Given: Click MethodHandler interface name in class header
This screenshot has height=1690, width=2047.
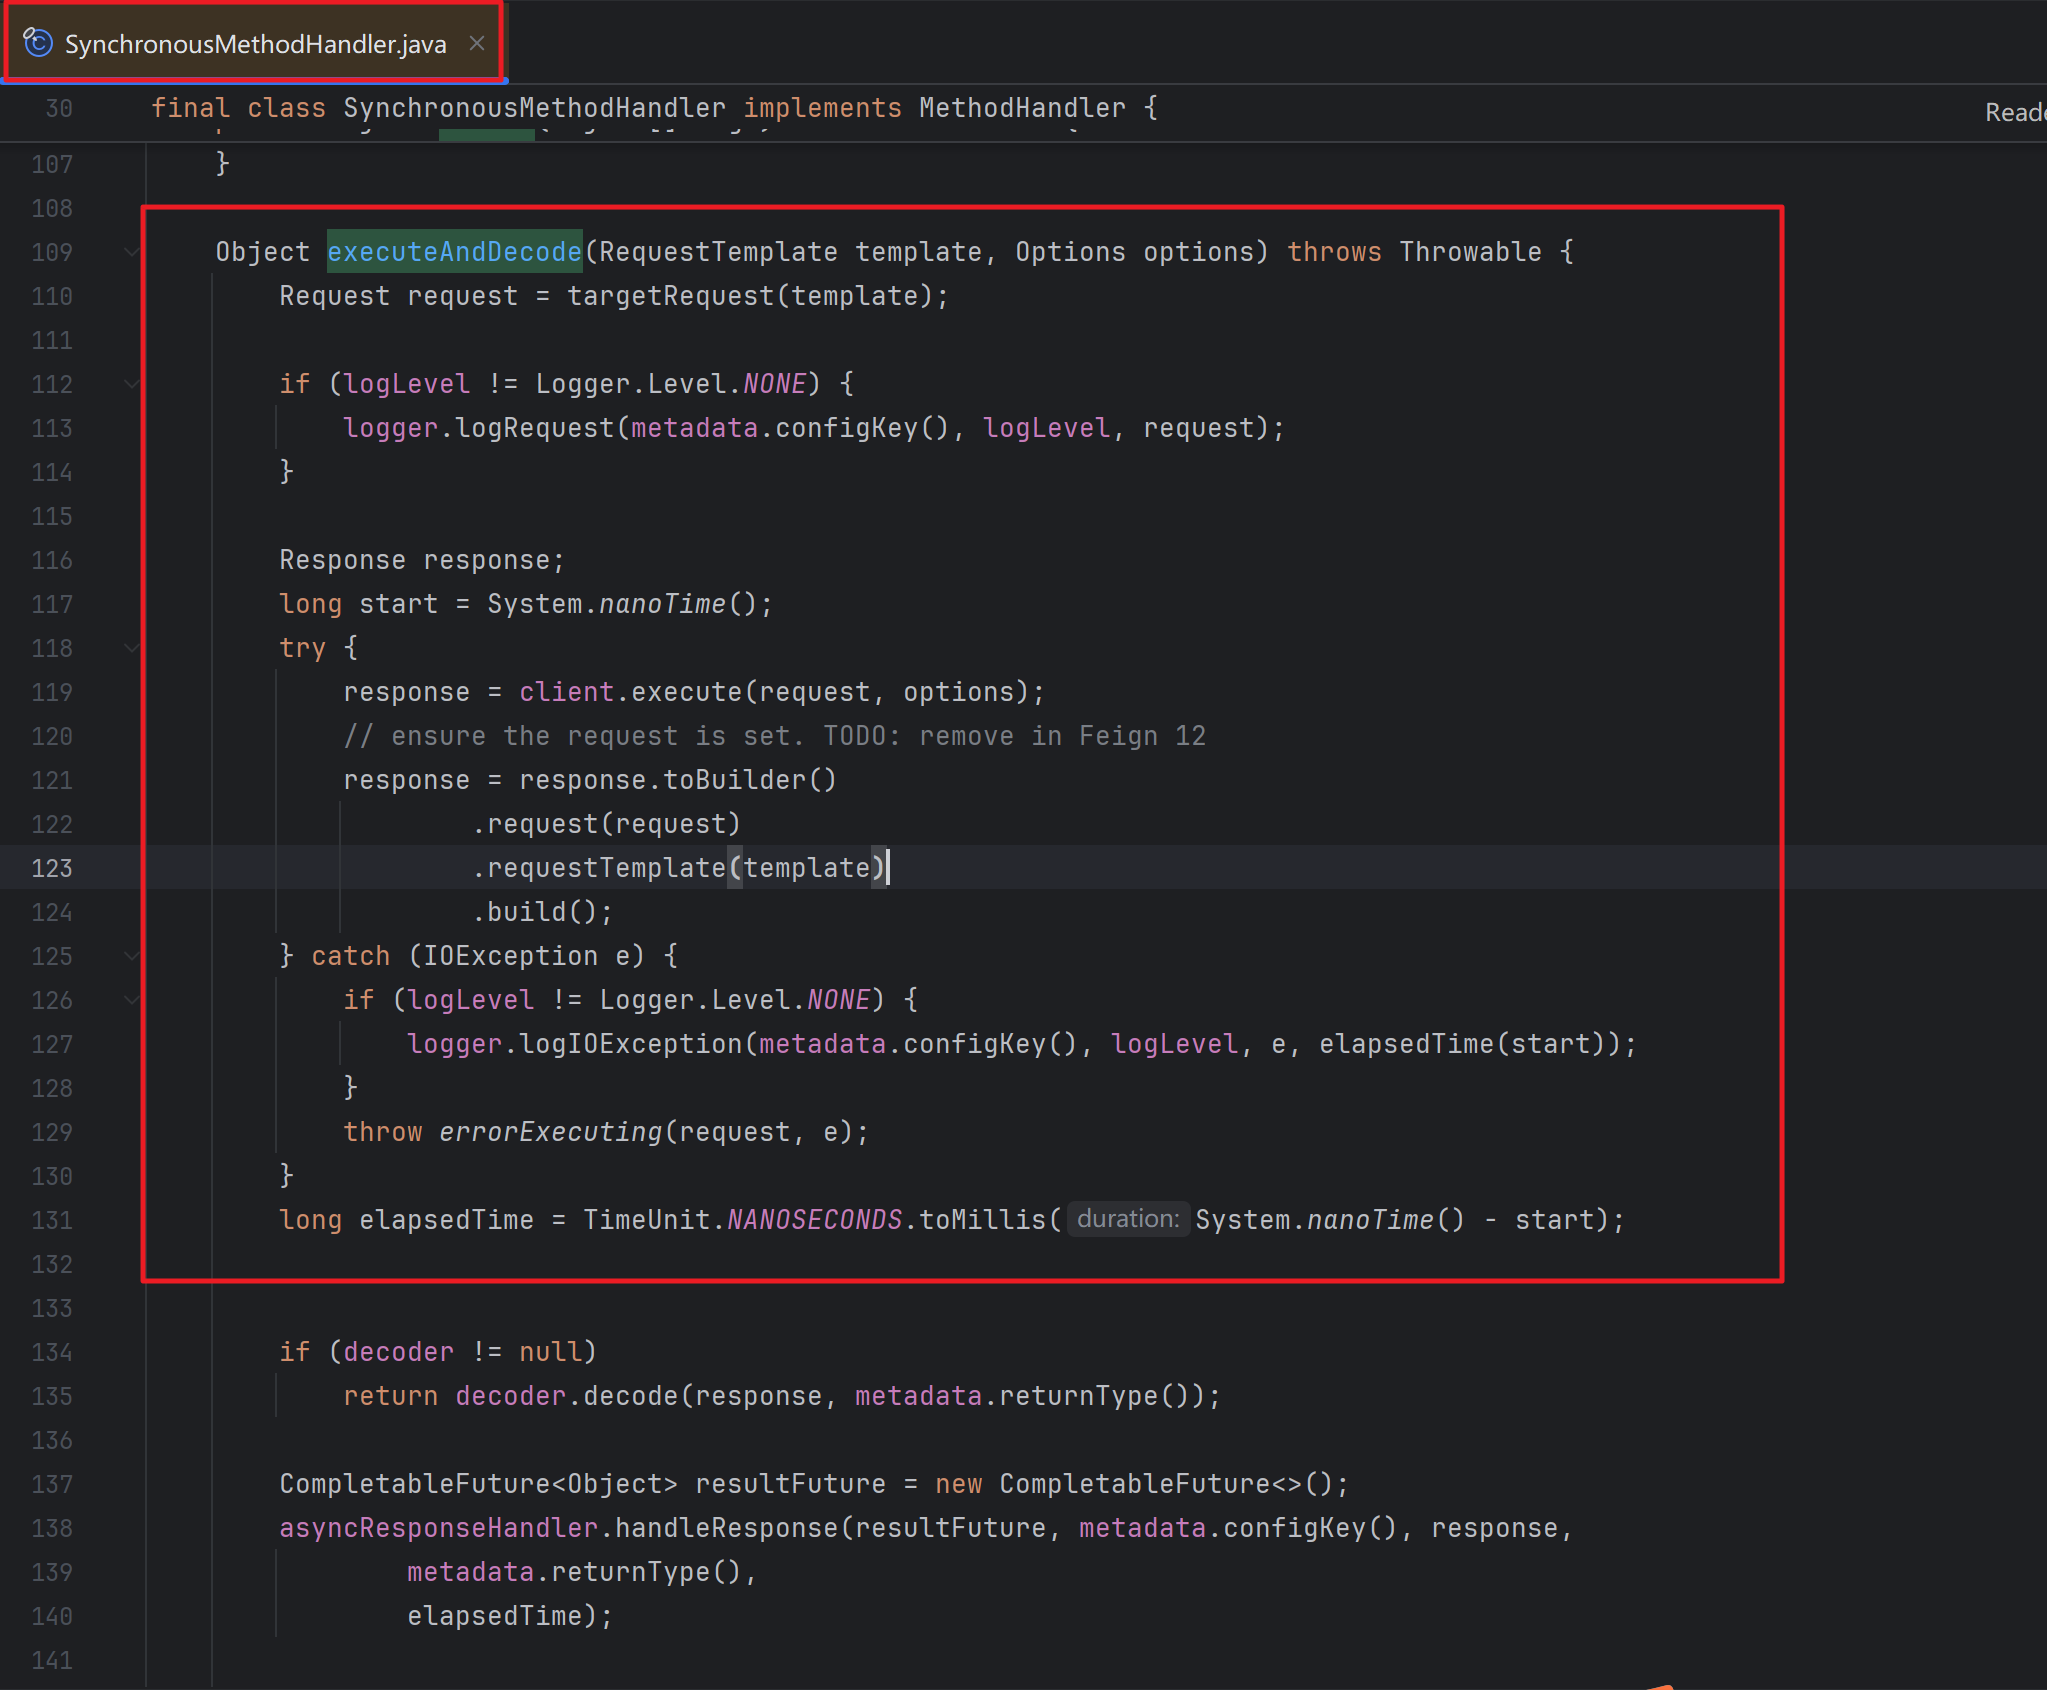Looking at the screenshot, I should point(1022,108).
